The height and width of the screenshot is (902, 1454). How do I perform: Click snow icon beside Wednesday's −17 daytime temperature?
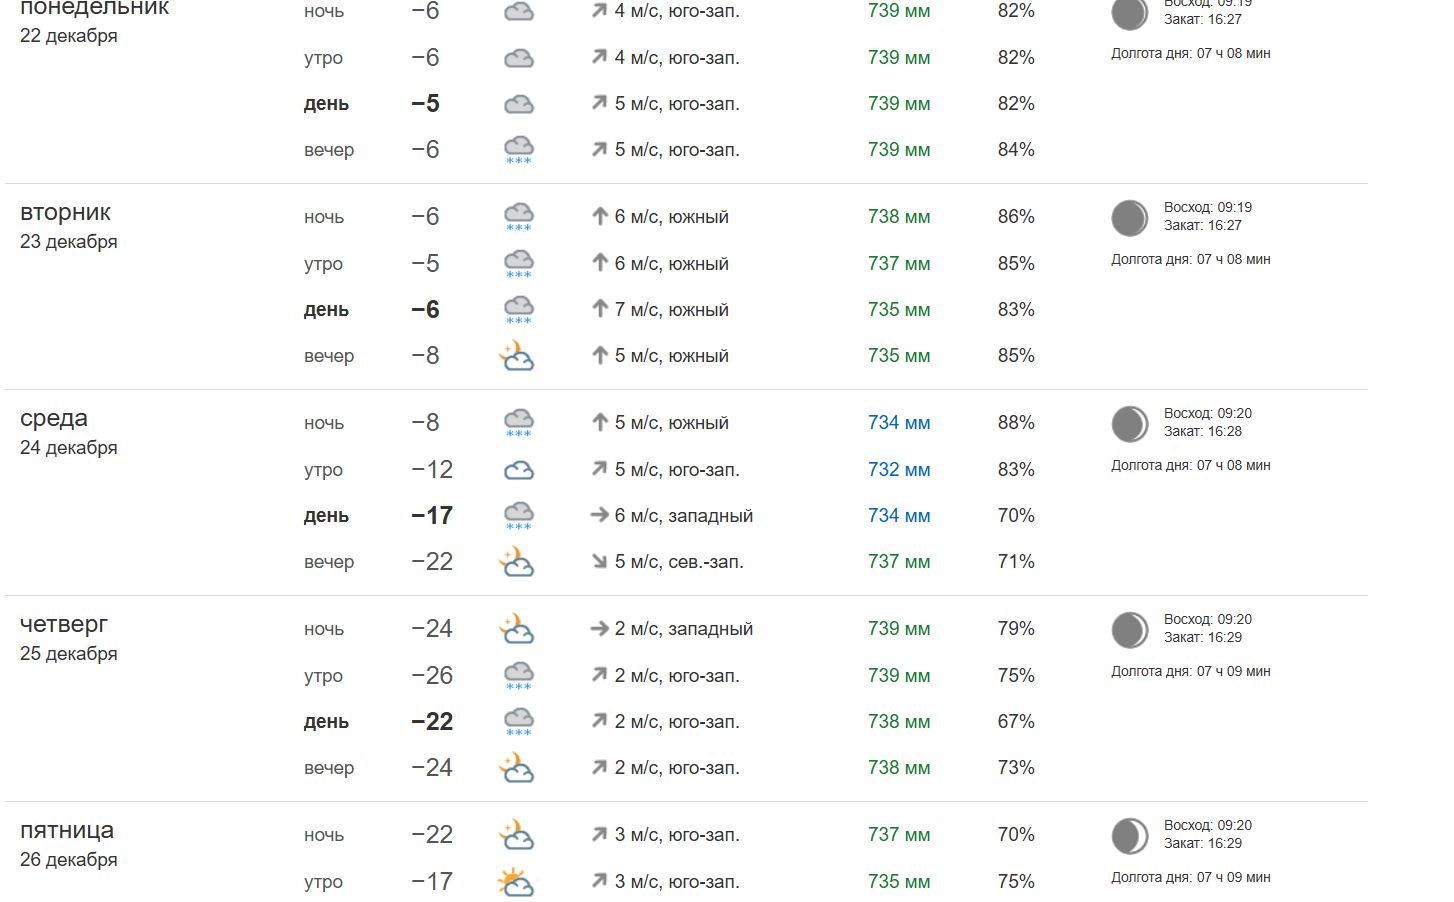click(518, 516)
